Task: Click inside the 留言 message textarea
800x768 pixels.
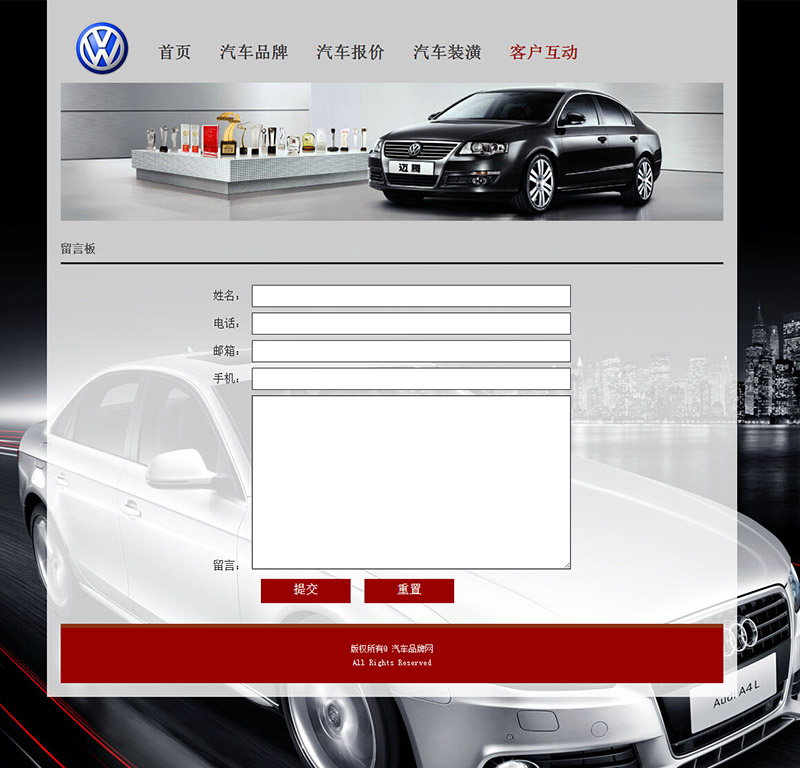Action: click(x=411, y=482)
